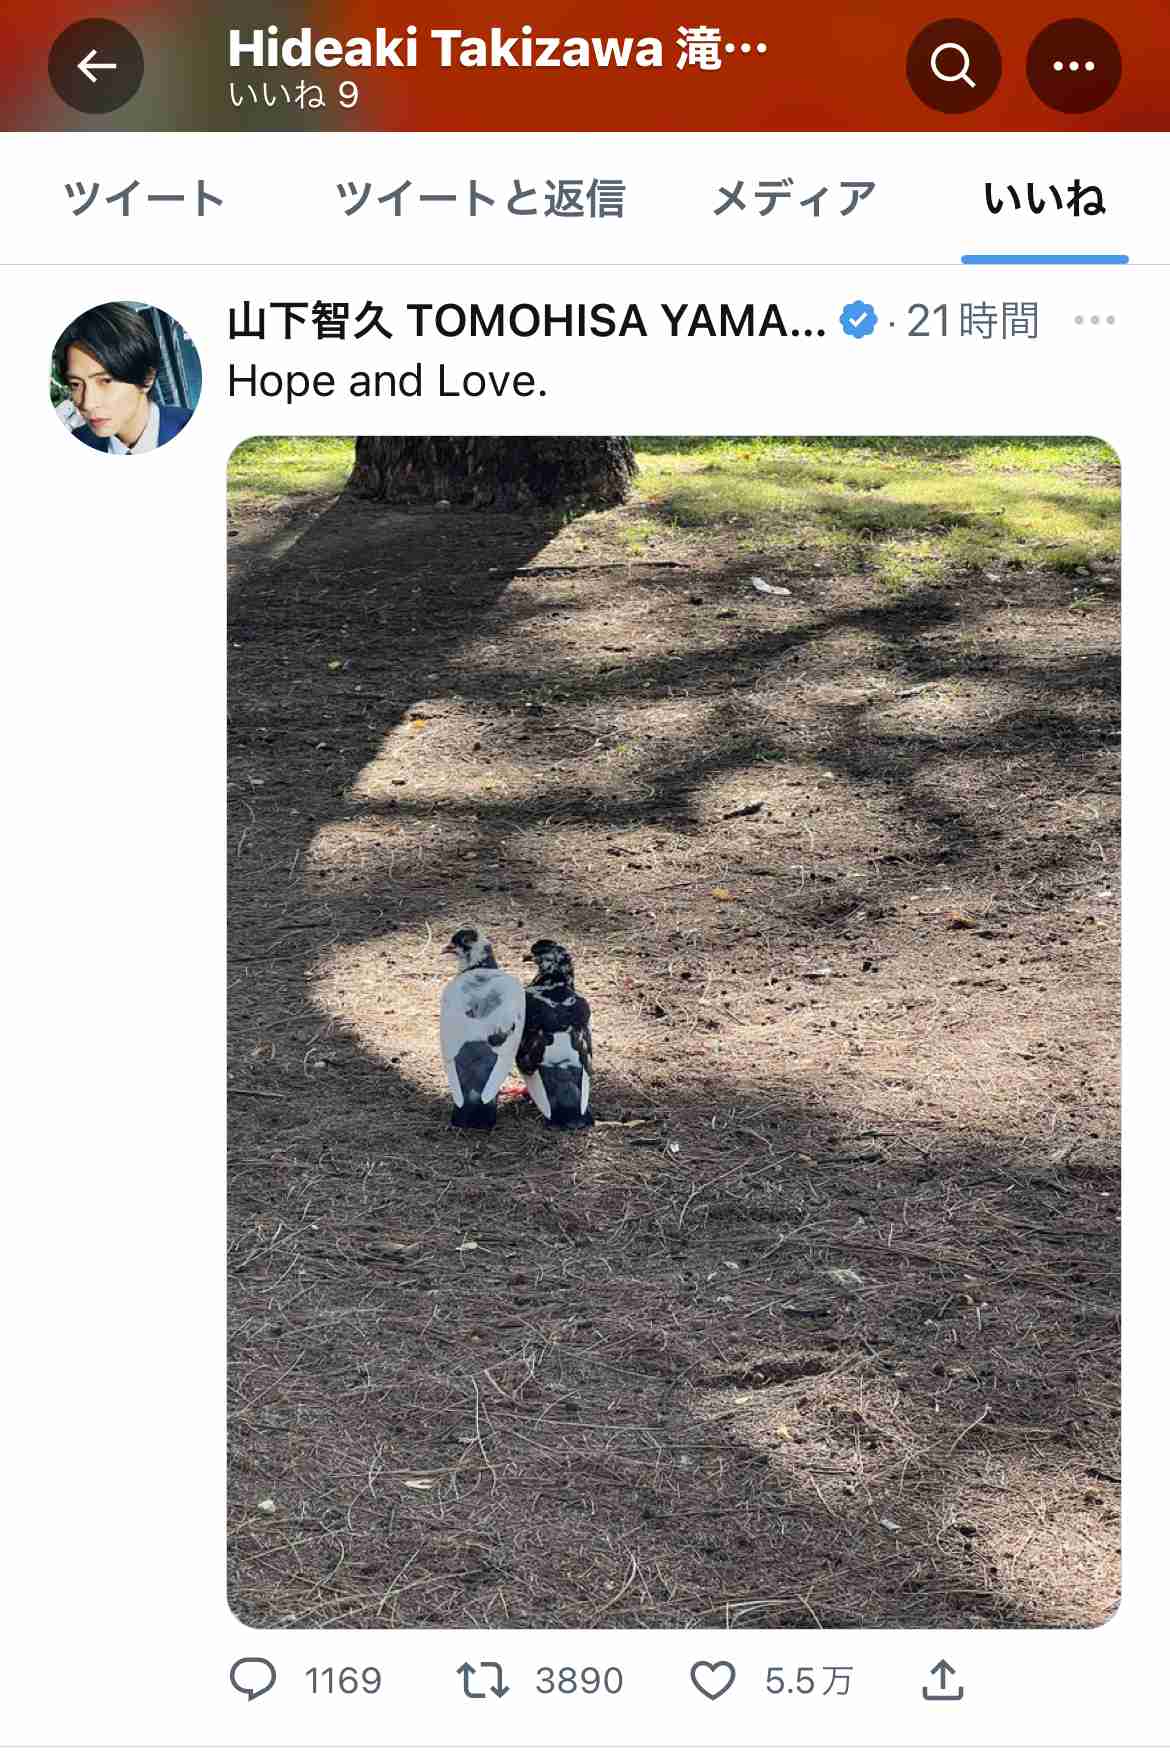Tap the 5.5万 likes count

(x=808, y=1681)
